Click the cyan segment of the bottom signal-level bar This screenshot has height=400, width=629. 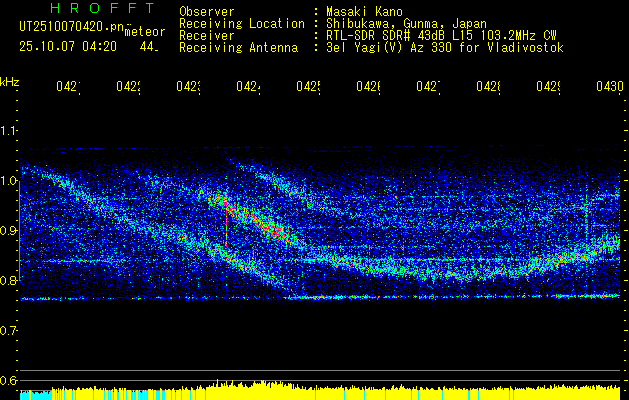coord(36,395)
